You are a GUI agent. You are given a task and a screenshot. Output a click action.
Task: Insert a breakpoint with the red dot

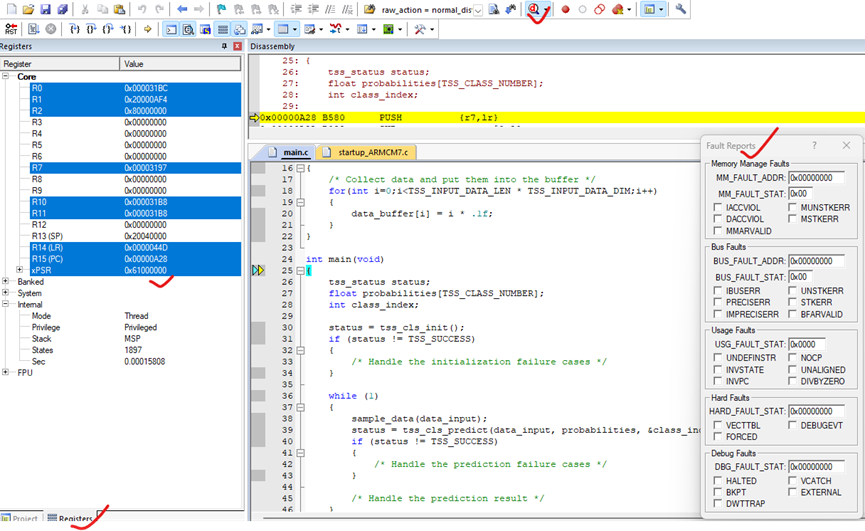pyautogui.click(x=565, y=9)
